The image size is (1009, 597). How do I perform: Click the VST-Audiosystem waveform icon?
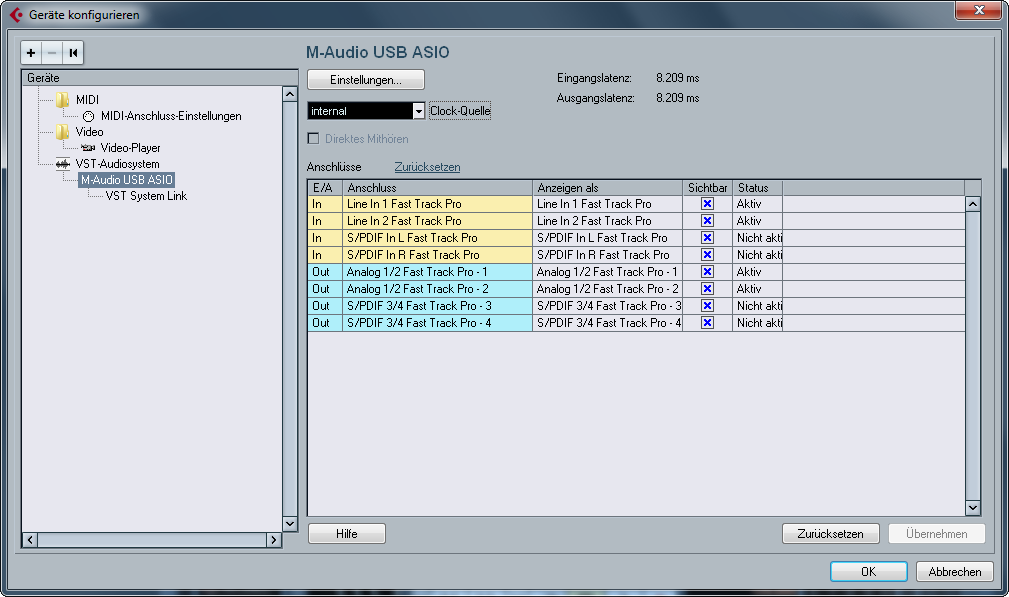[62, 164]
